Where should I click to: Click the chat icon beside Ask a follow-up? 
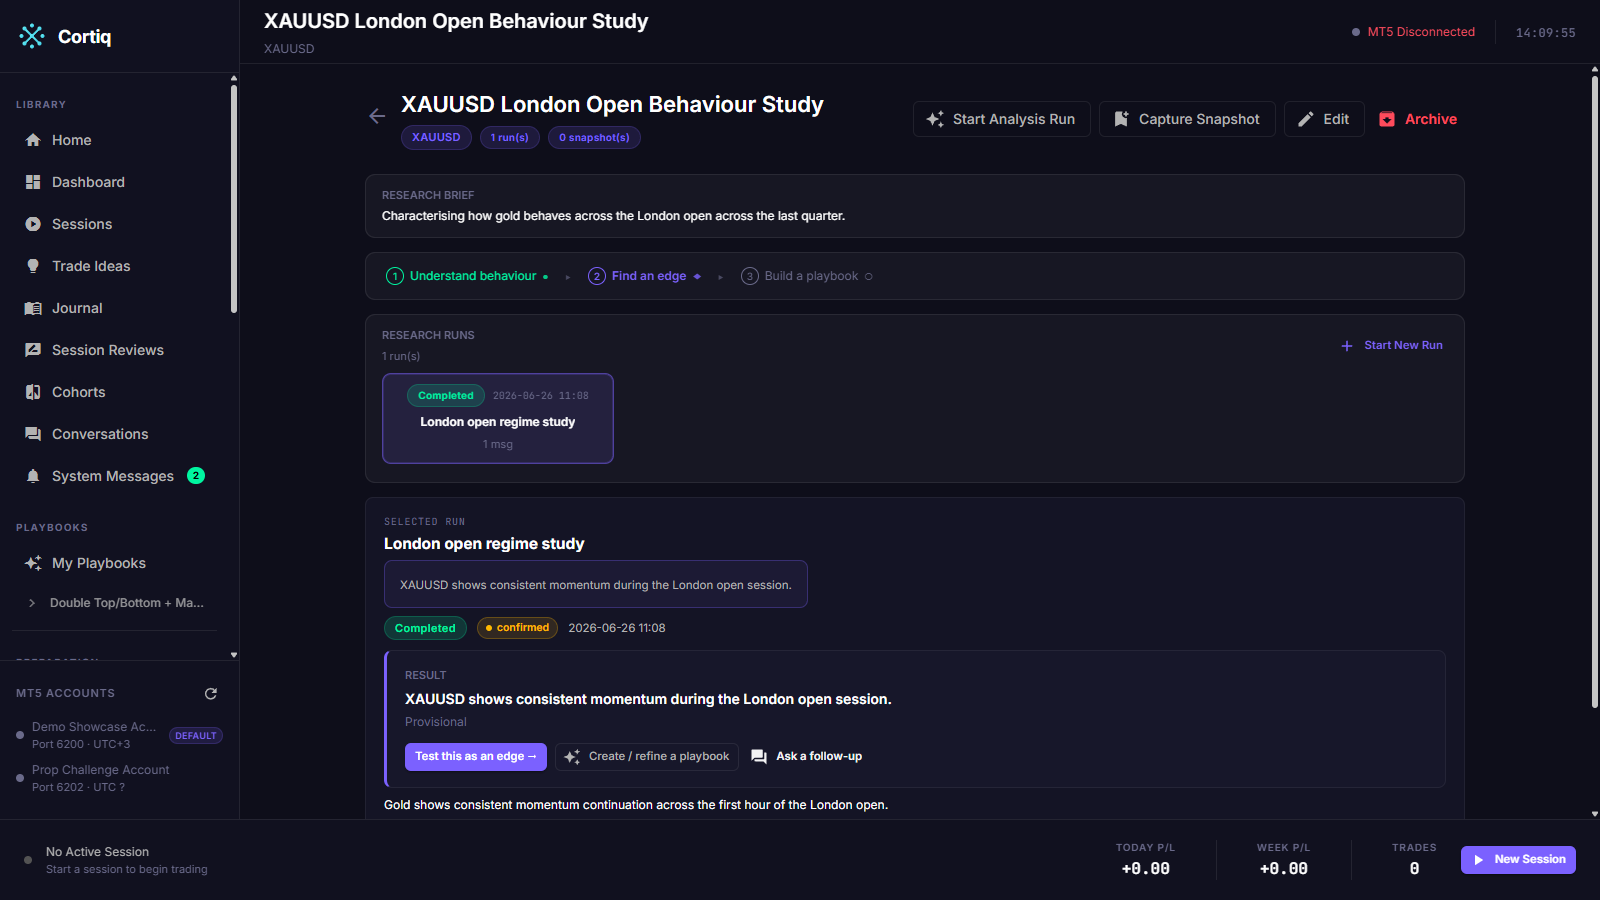pos(759,757)
